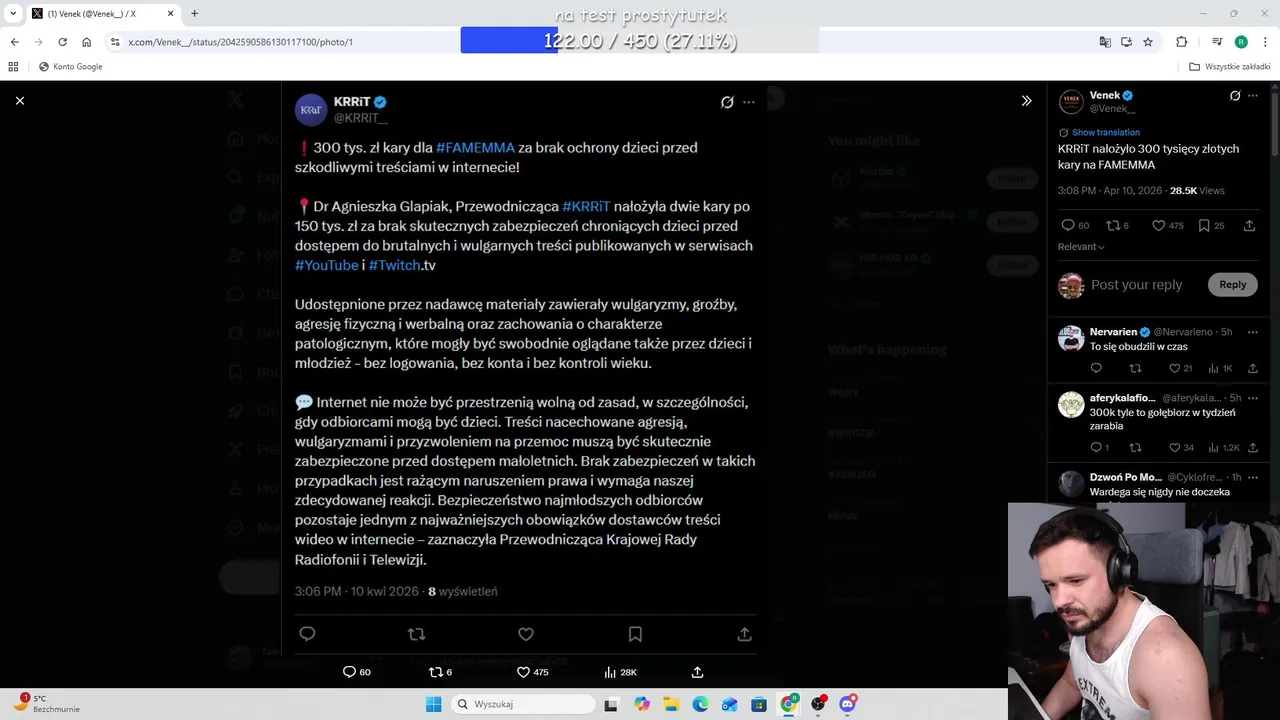
Task: Open Grok icon on KRRiT post
Action: 727,102
